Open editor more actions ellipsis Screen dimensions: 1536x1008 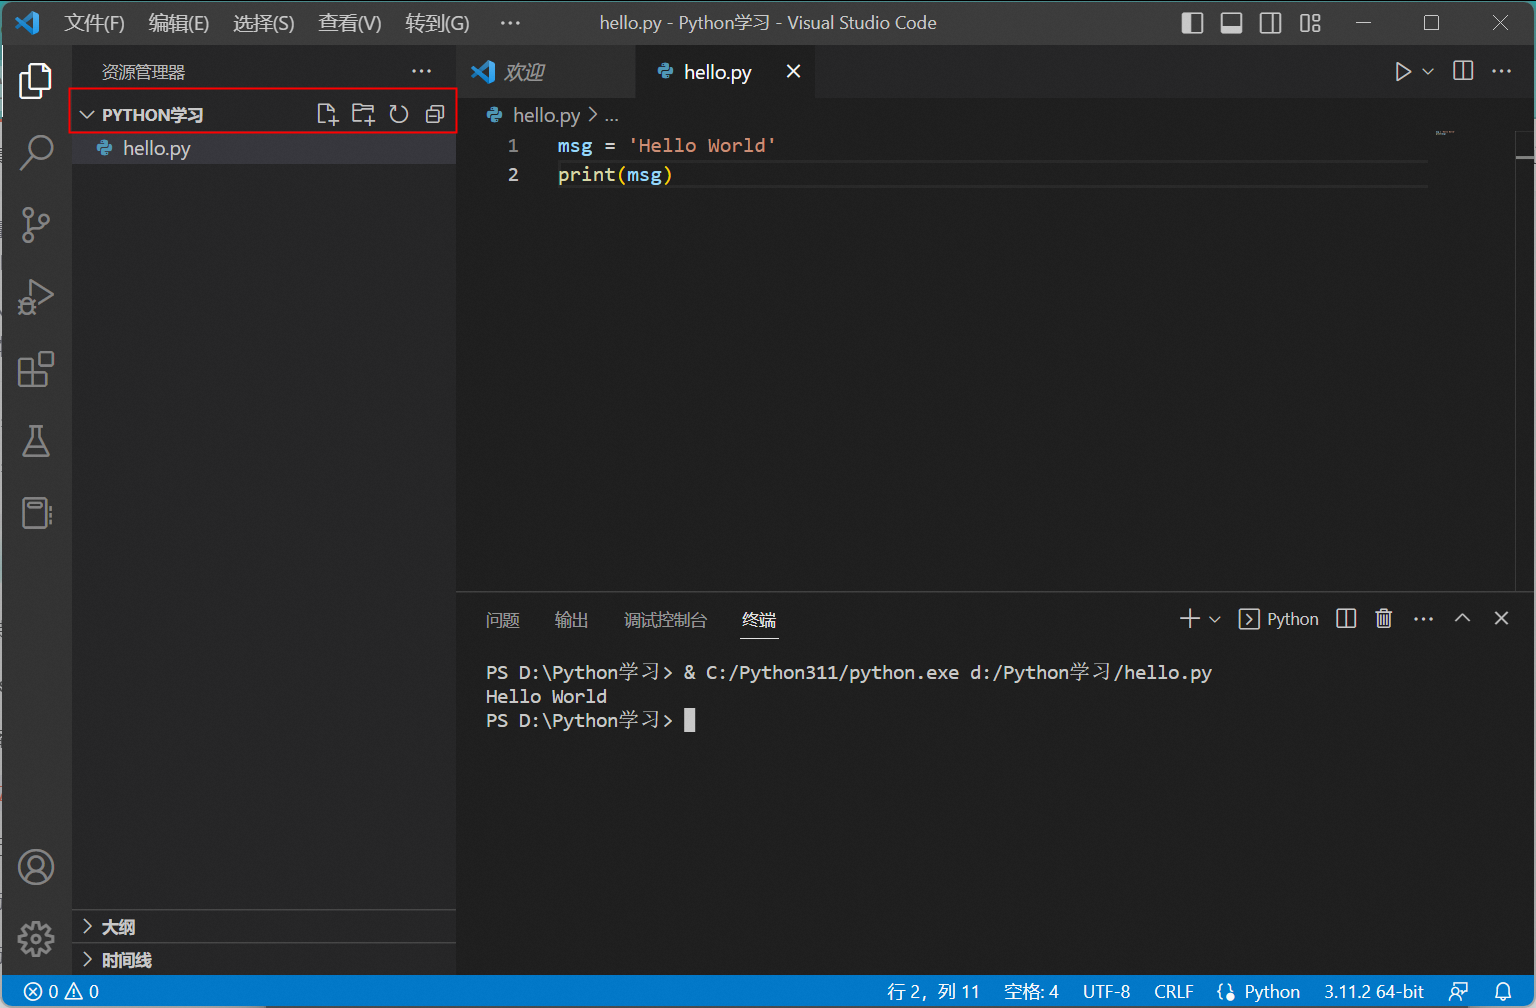pyautogui.click(x=1502, y=71)
